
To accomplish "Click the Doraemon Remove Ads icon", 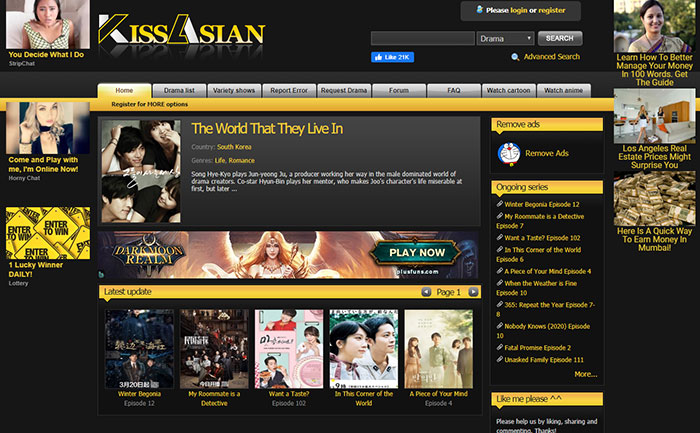I will (x=508, y=153).
